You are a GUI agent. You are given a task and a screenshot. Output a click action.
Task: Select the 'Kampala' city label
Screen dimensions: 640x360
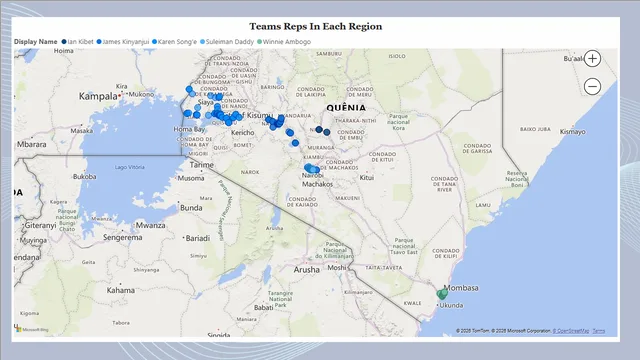(x=98, y=96)
